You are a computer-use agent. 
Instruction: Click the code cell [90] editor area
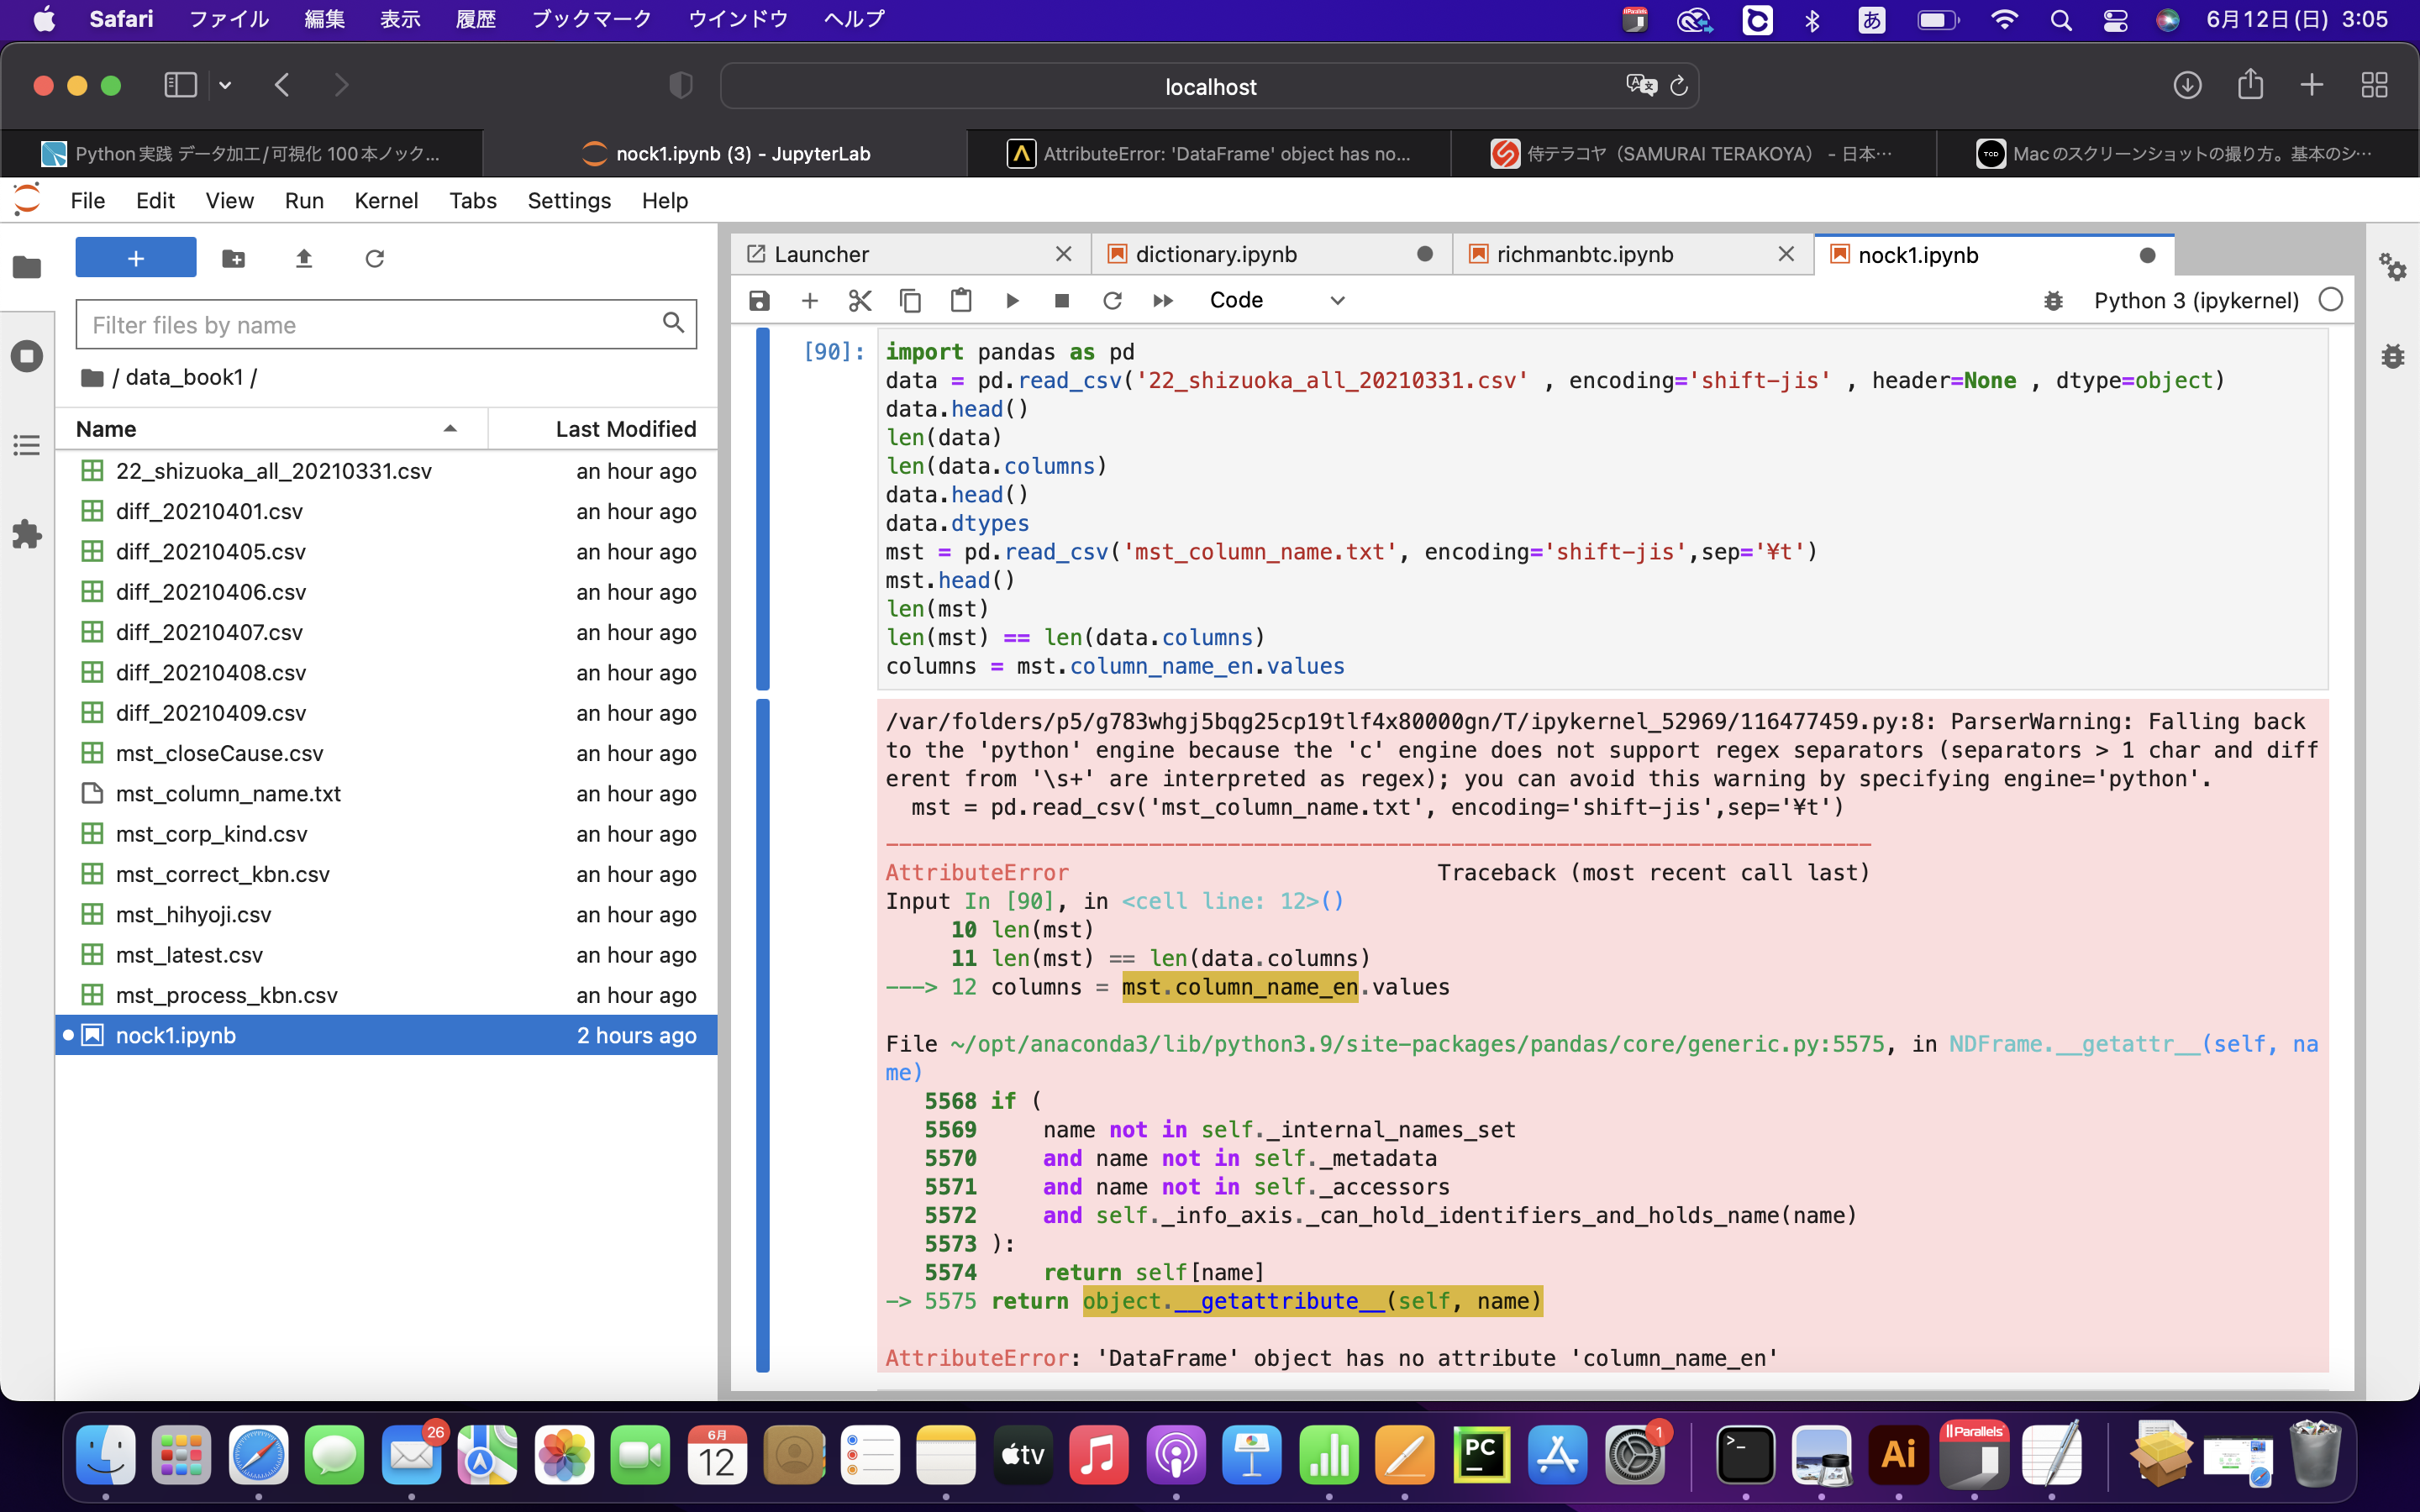point(1603,509)
